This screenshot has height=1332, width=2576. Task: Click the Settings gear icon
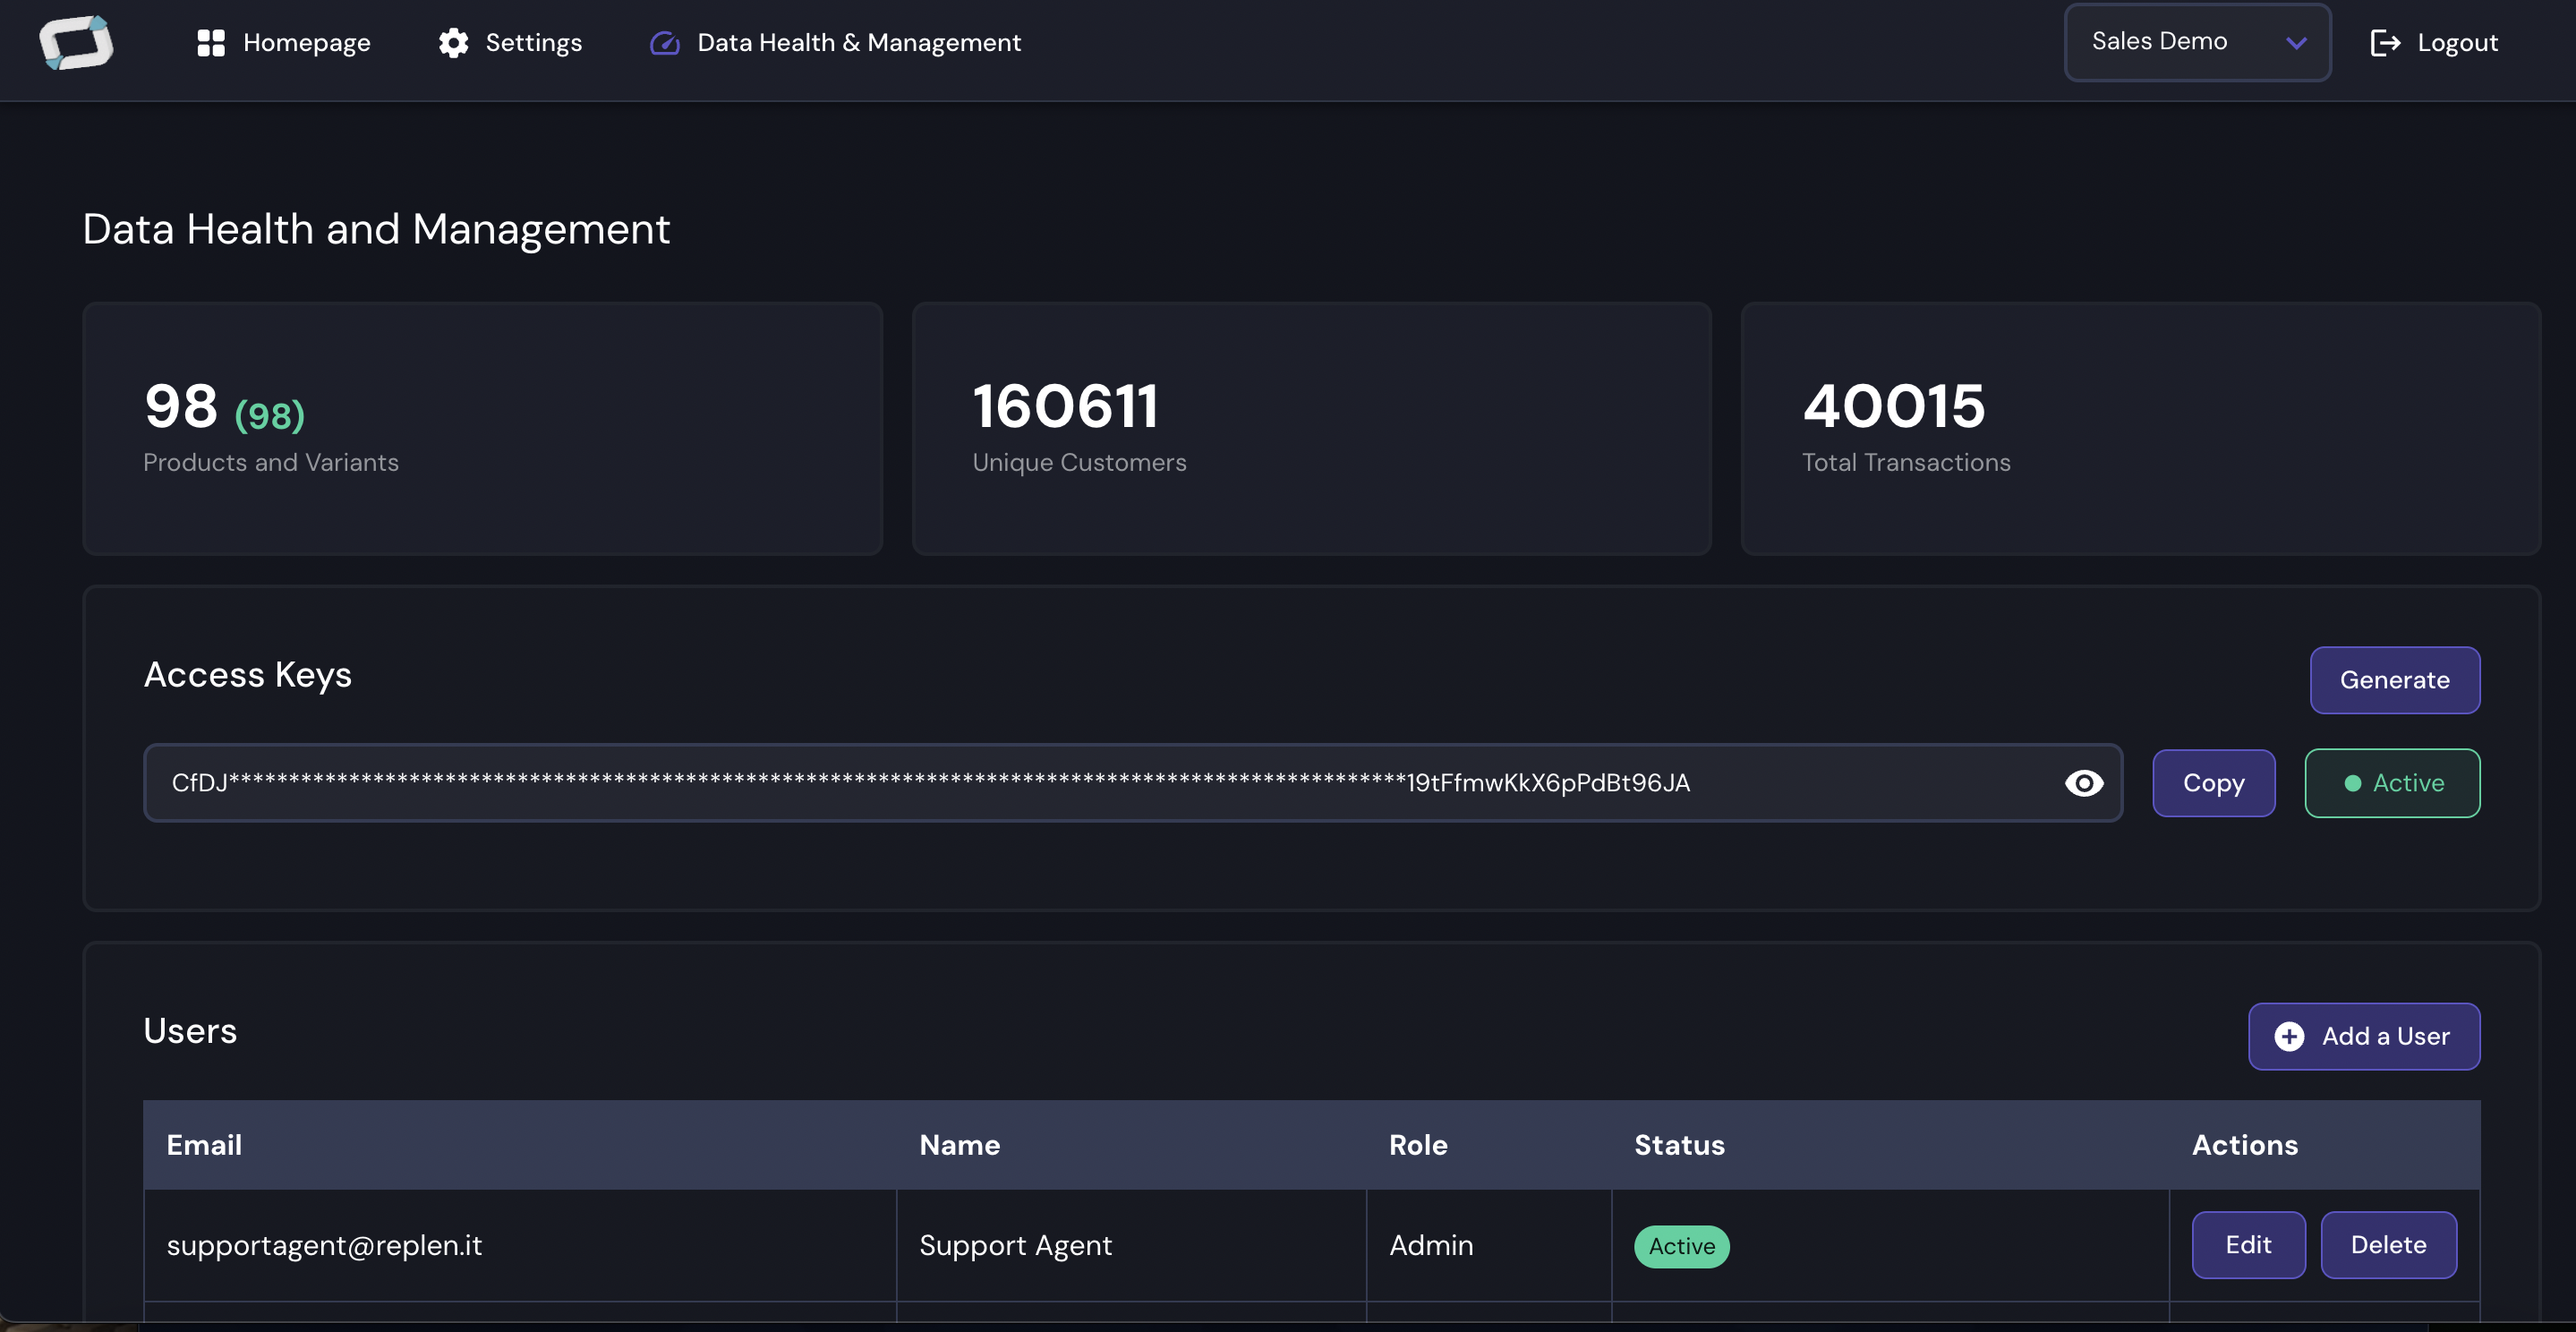(453, 42)
